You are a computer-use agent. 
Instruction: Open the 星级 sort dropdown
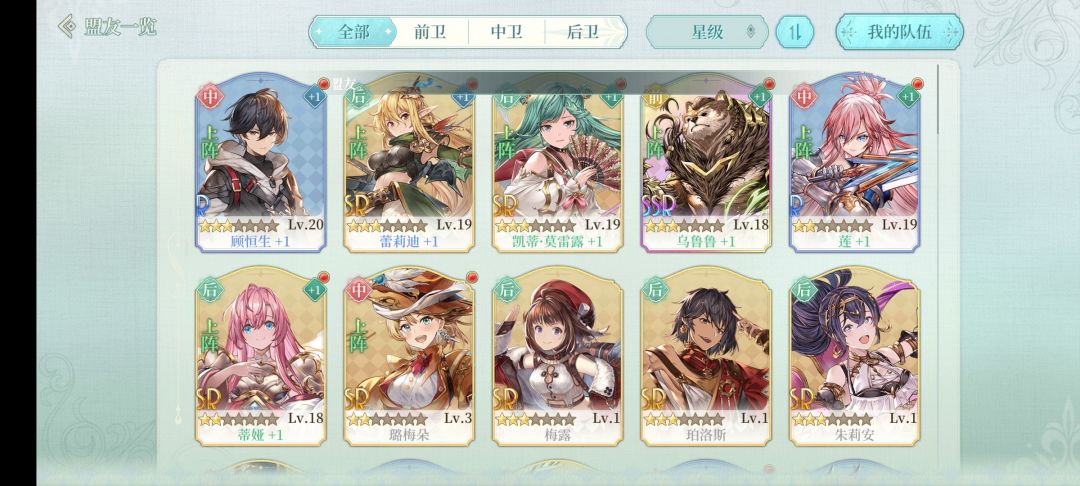(707, 32)
